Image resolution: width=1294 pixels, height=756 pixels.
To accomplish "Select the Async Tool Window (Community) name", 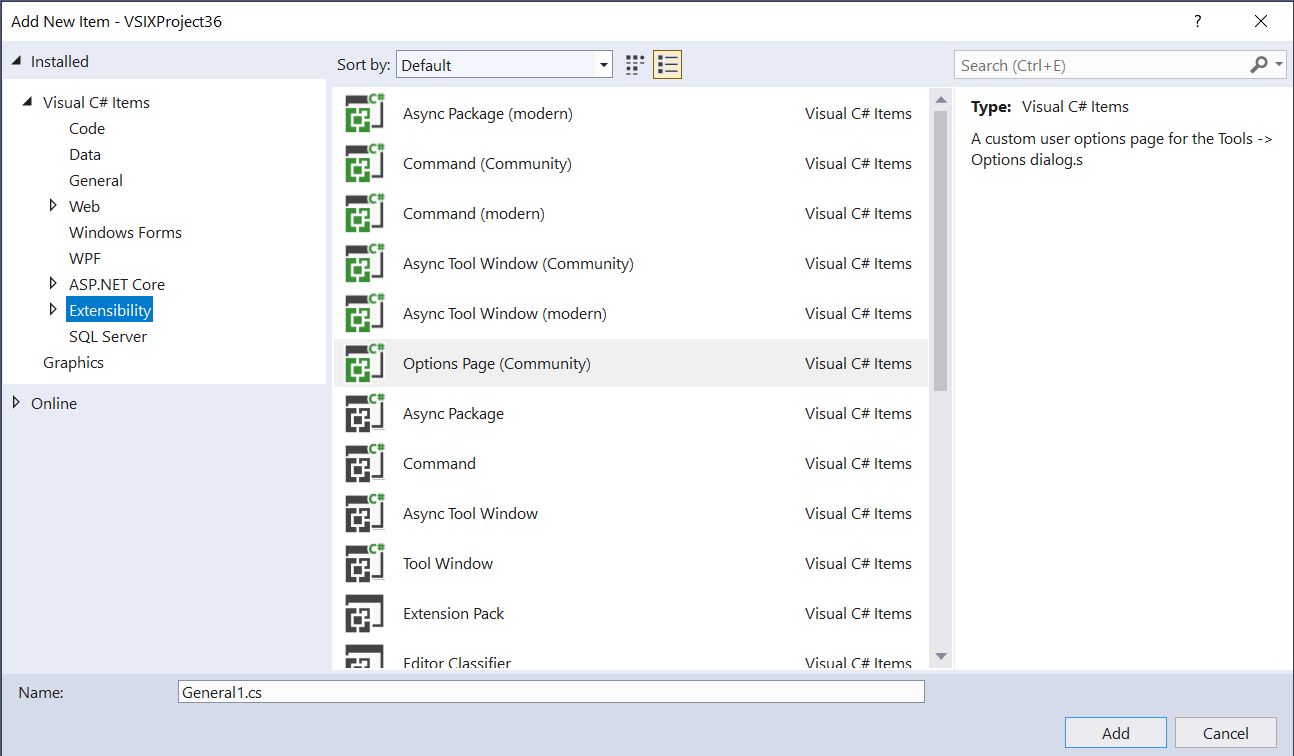I will pyautogui.click(x=518, y=263).
